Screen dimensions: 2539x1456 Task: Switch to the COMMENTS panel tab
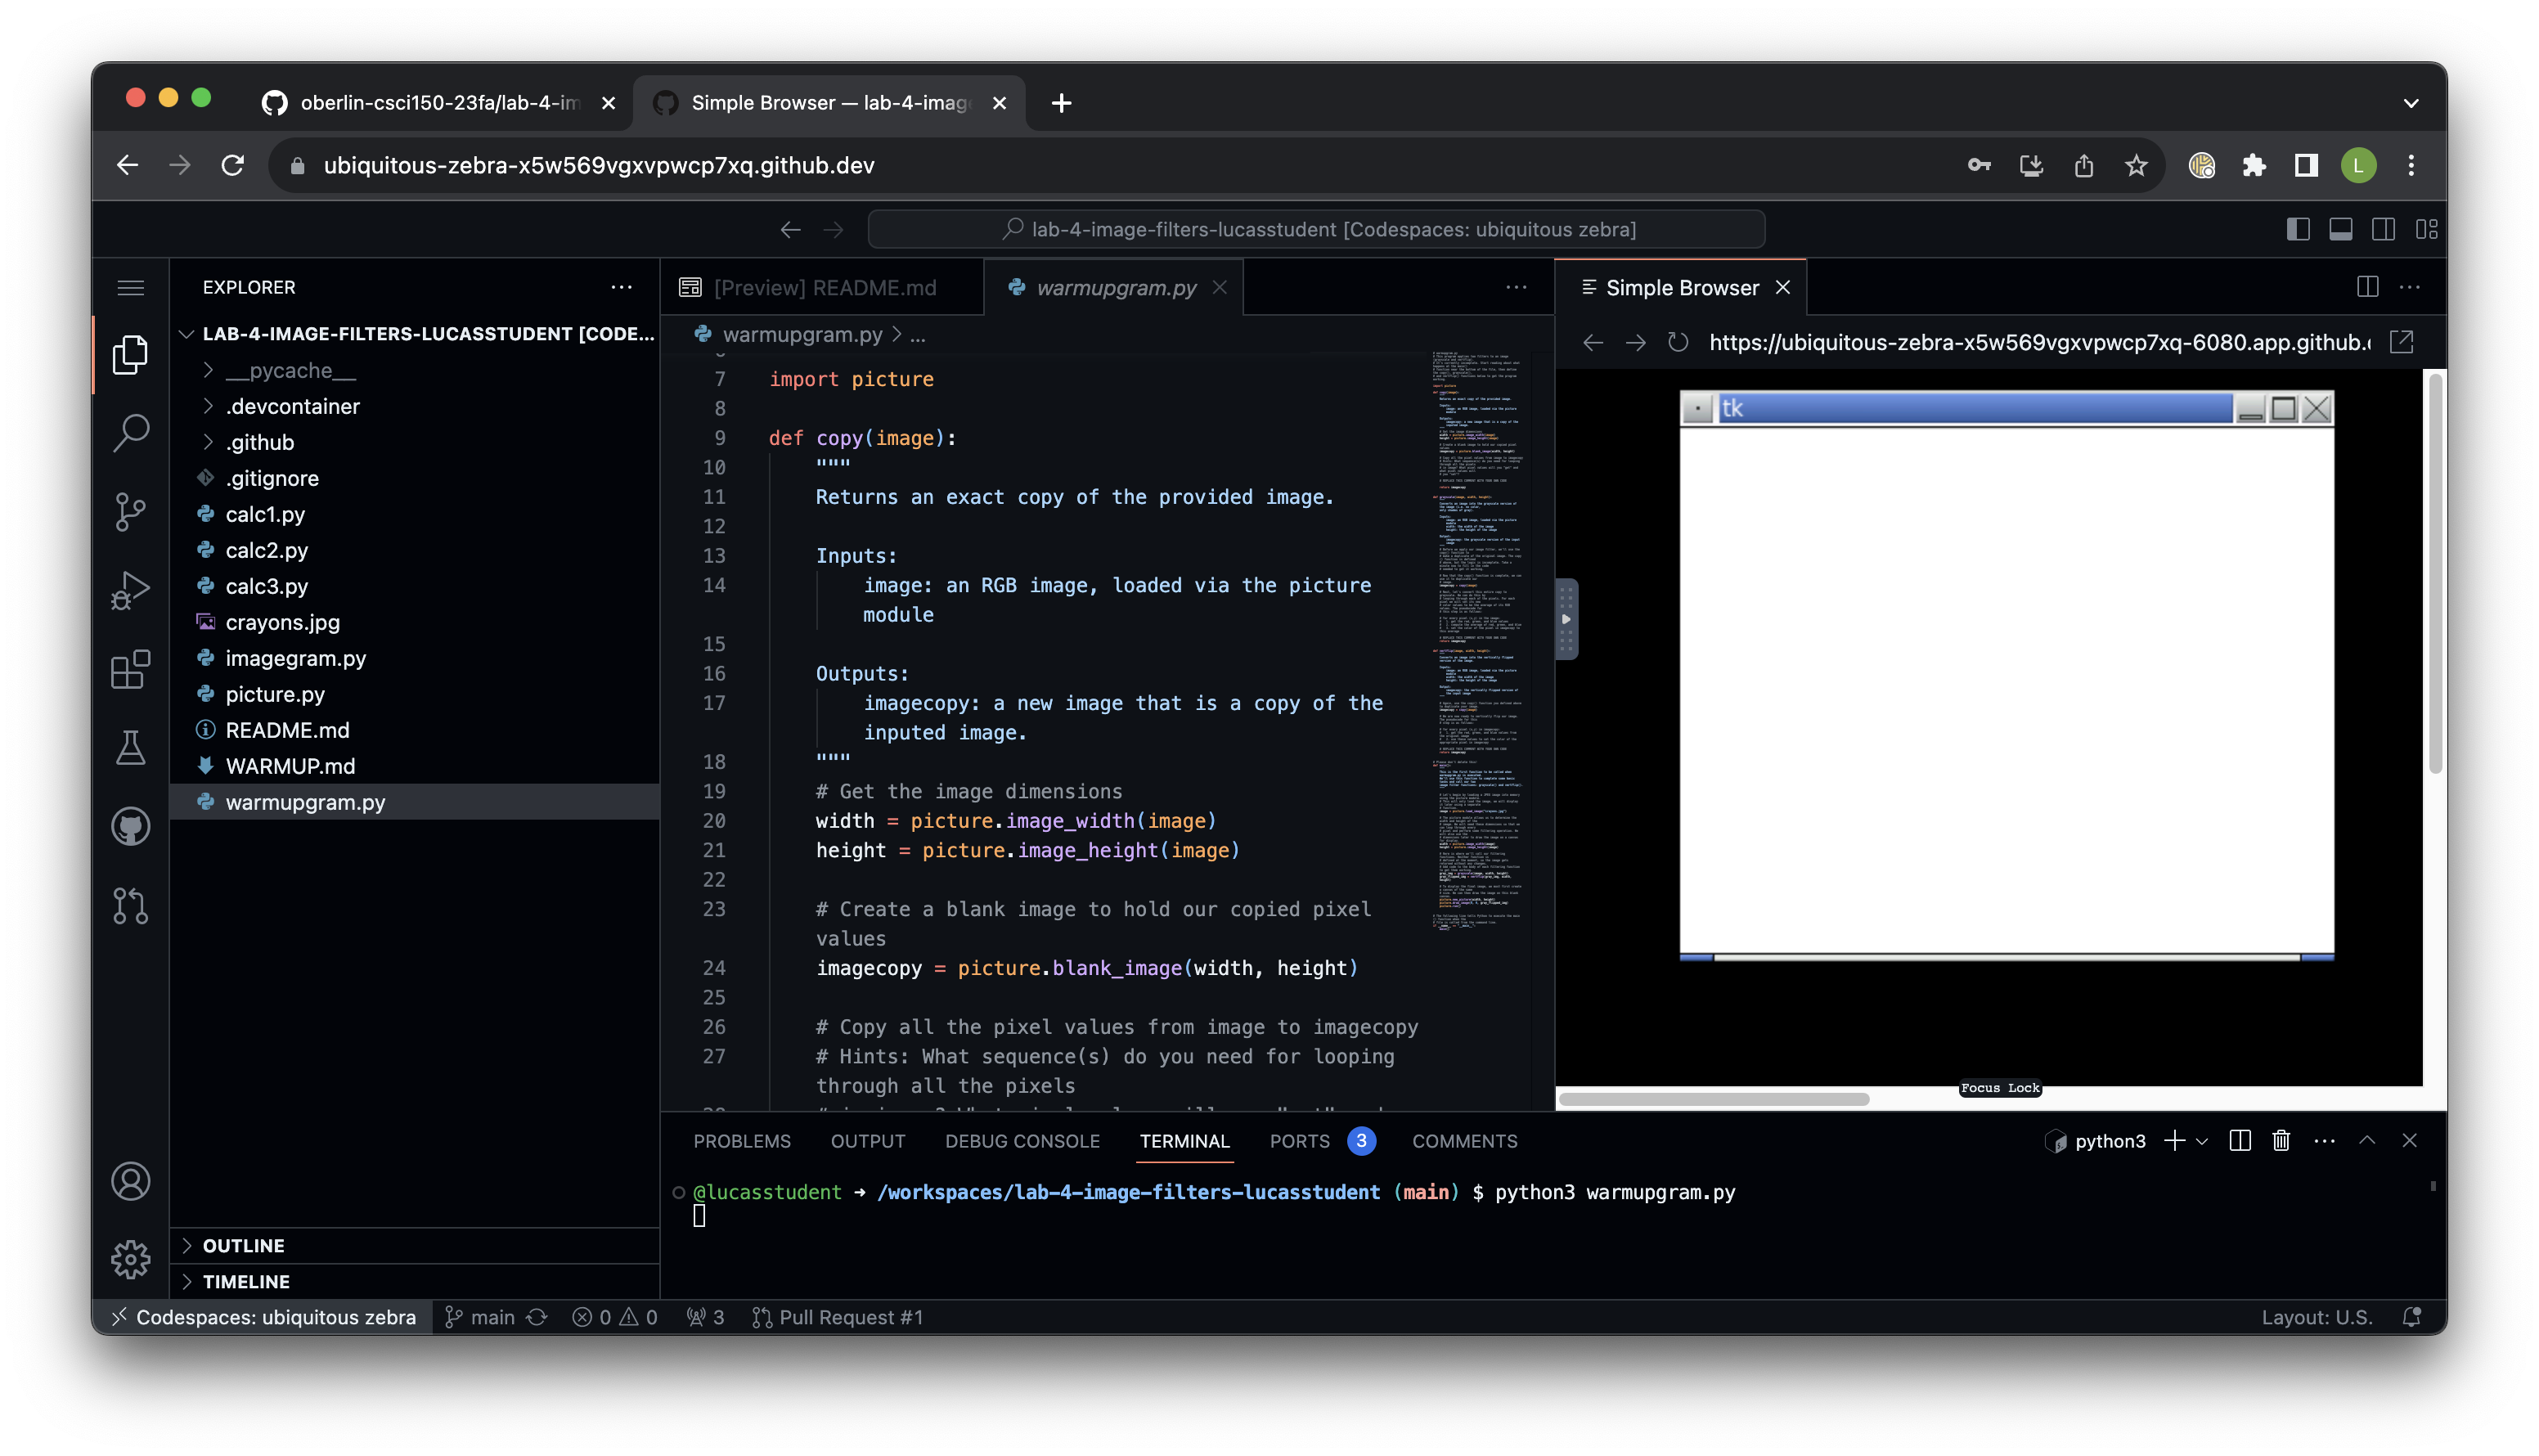pyautogui.click(x=1464, y=1141)
